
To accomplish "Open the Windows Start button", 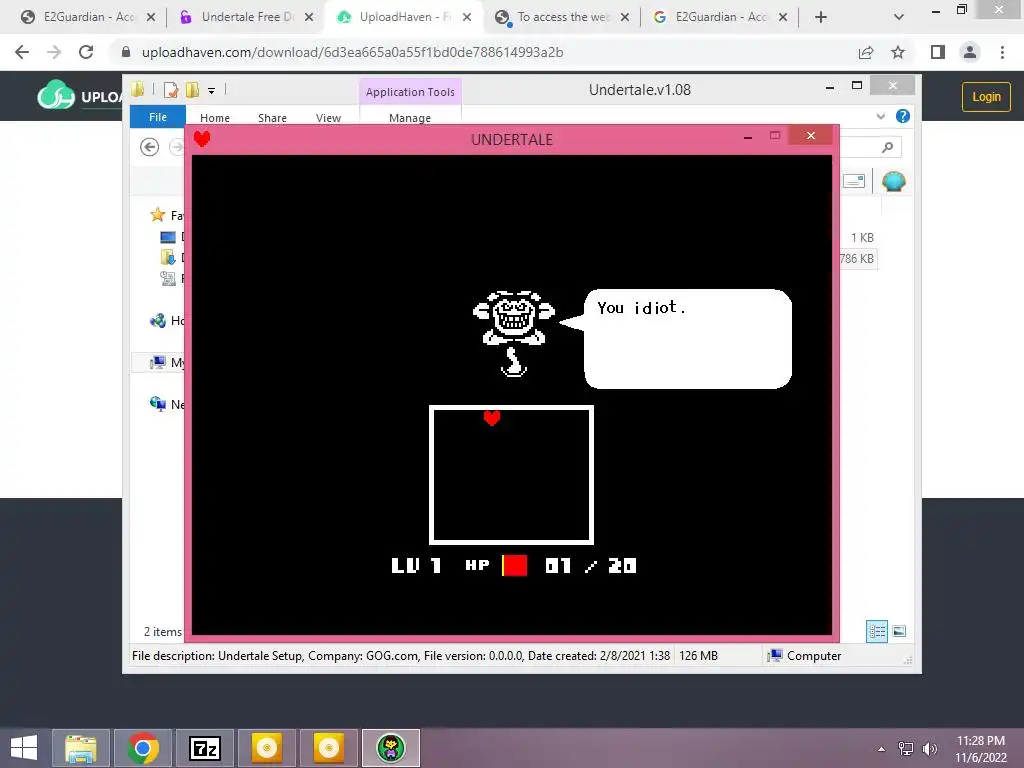I will click(x=24, y=748).
